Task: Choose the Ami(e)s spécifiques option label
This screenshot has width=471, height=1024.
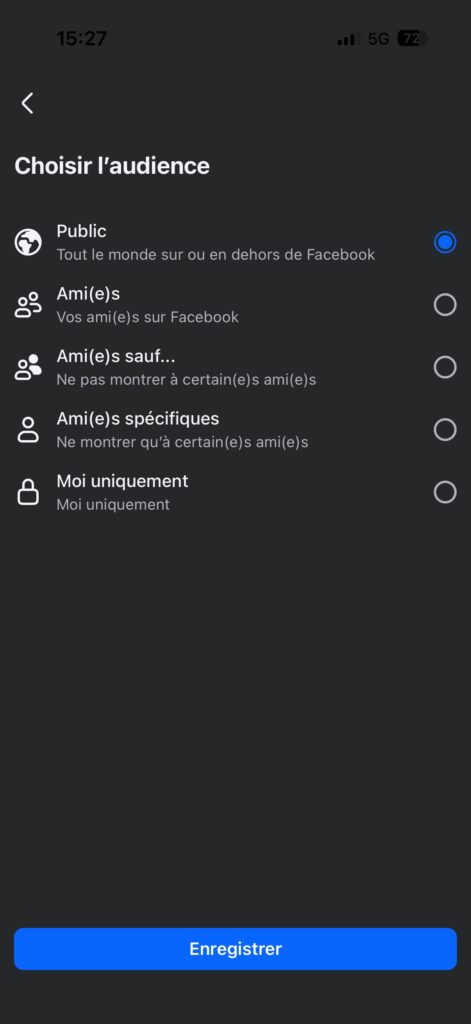Action: coord(138,419)
